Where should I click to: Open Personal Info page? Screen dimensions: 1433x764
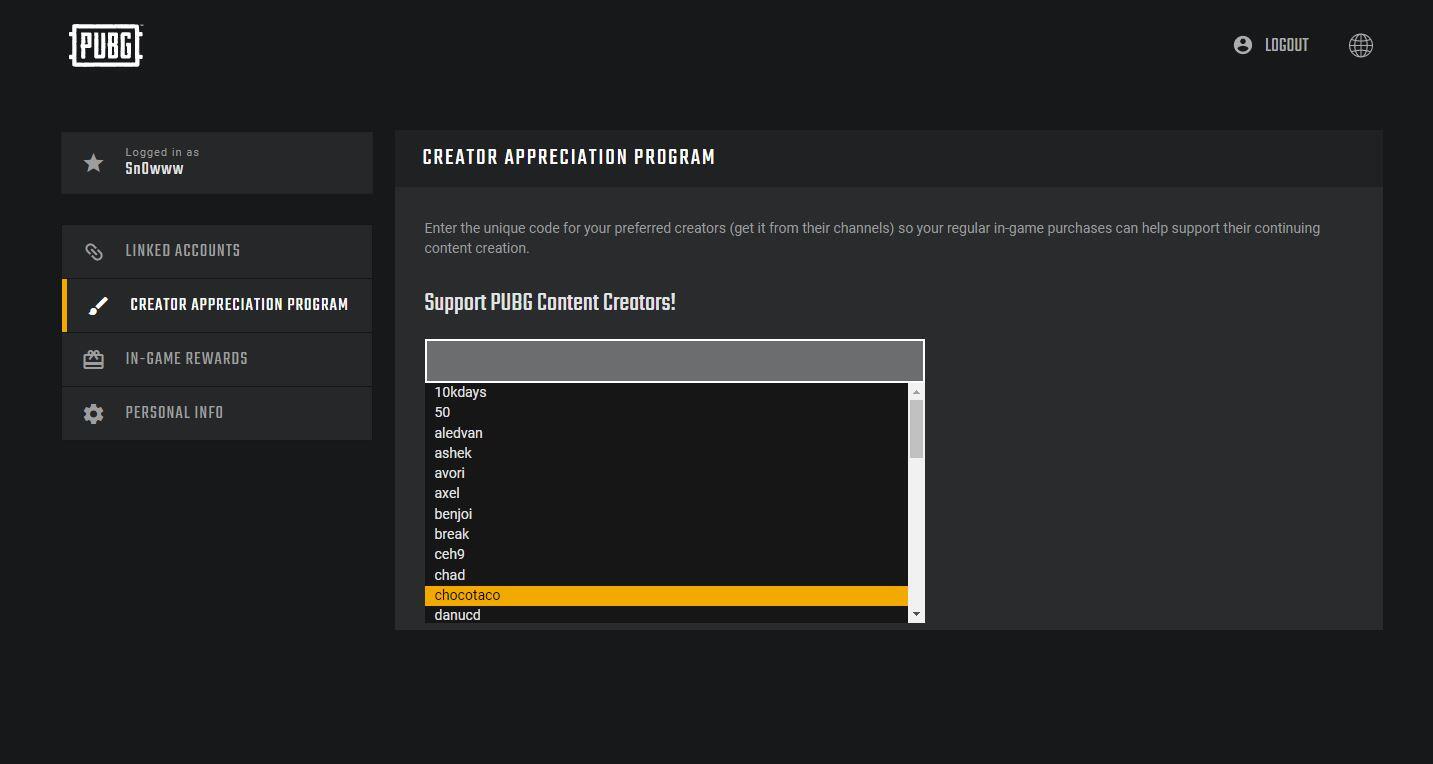pyautogui.click(x=174, y=414)
